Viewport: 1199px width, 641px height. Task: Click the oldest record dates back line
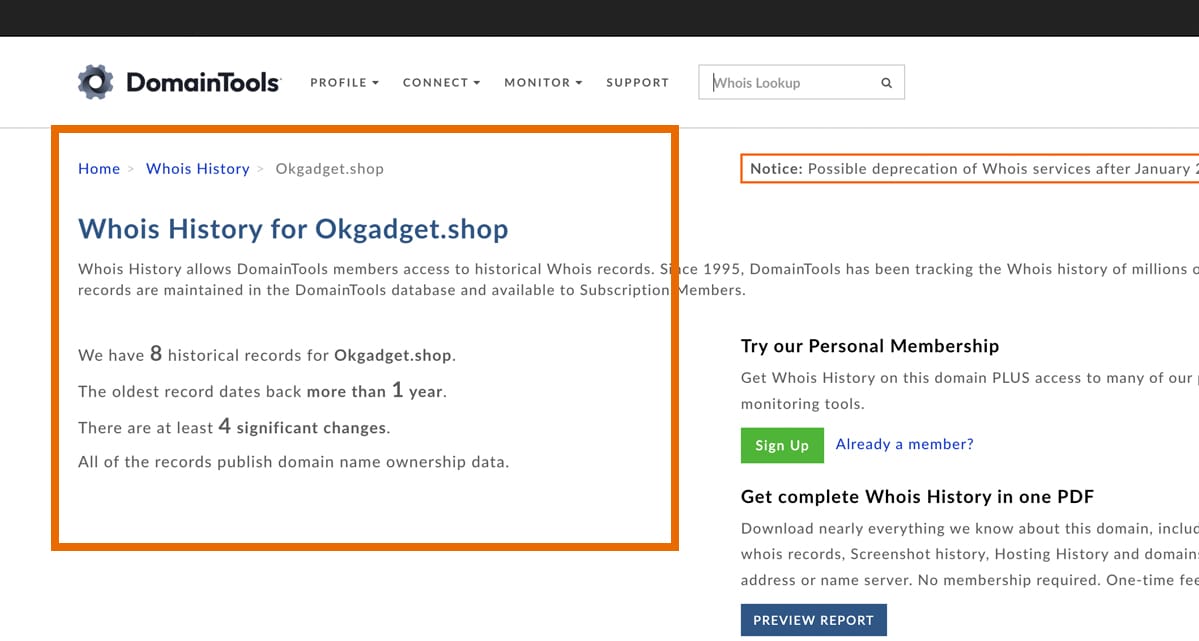(x=262, y=391)
